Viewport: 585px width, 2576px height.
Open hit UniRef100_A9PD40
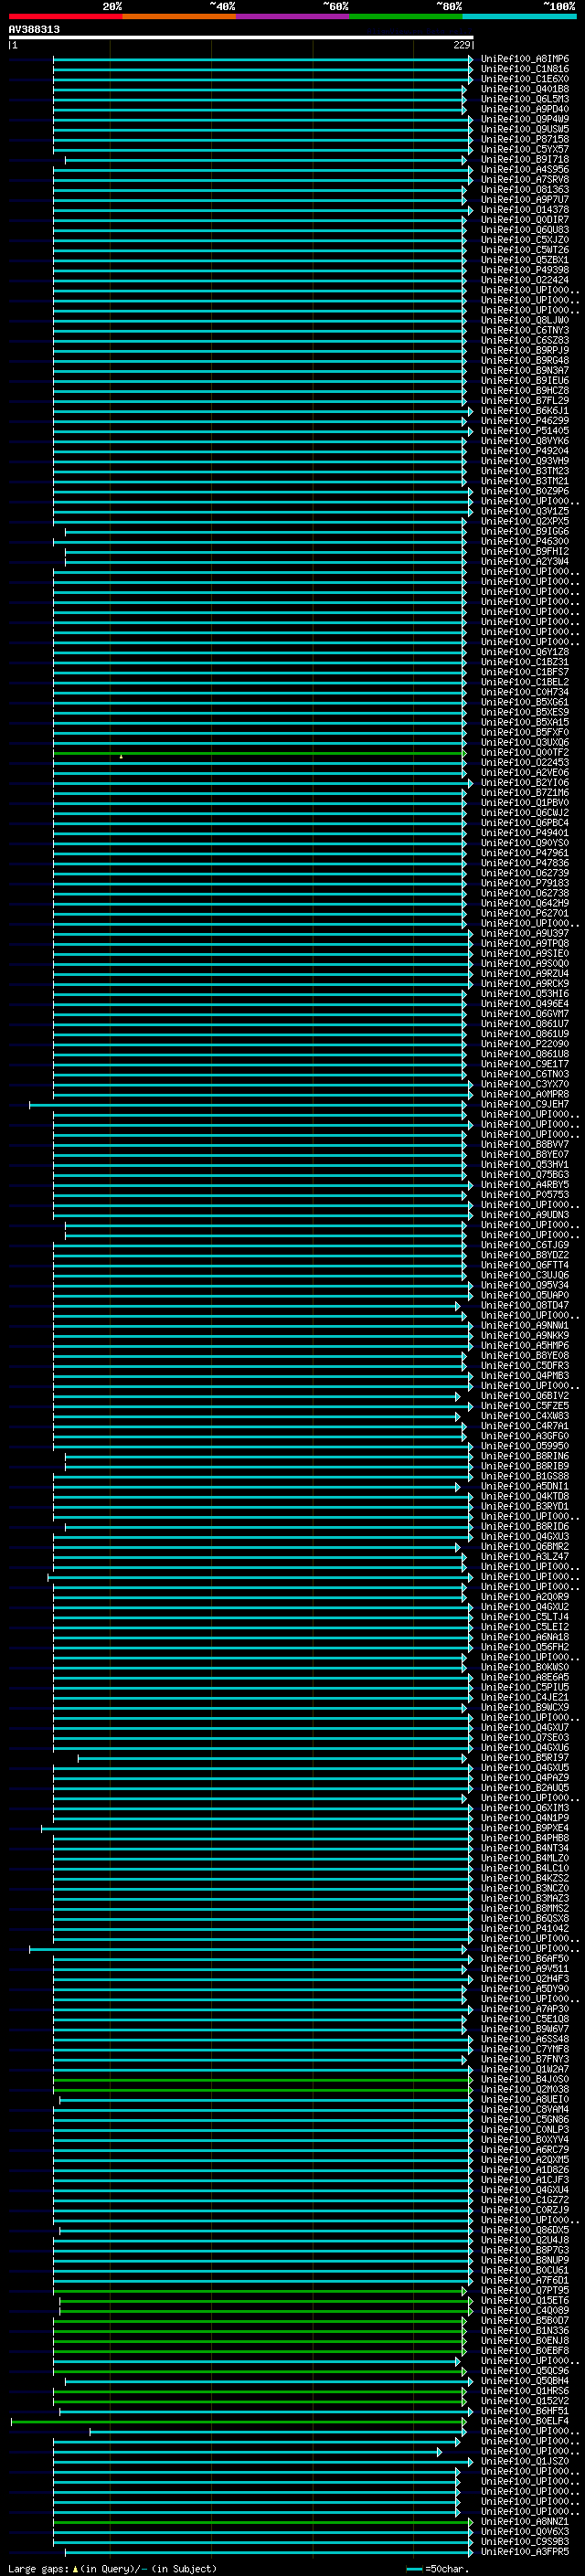[524, 109]
